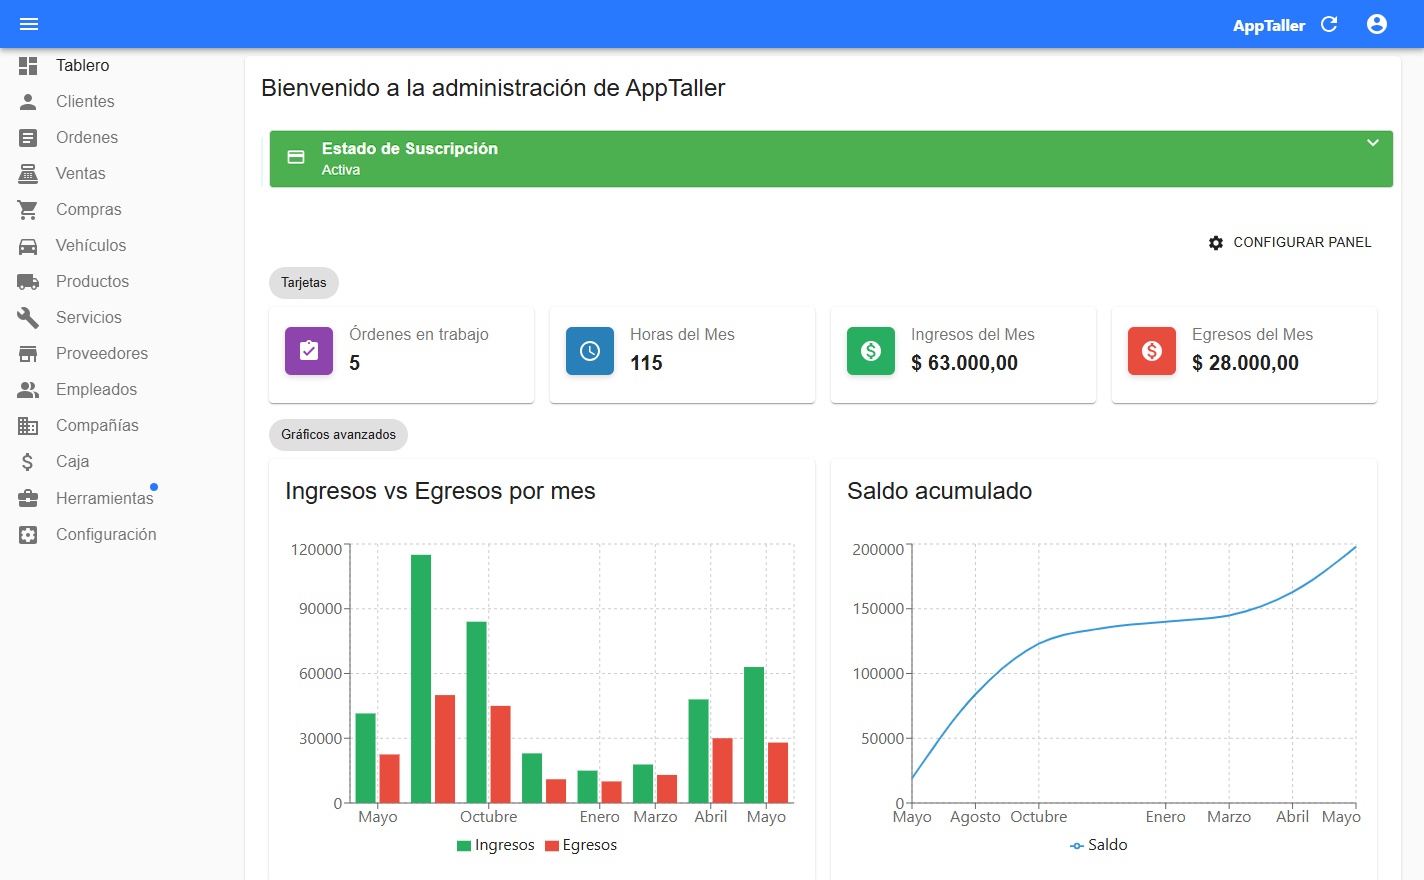Click the red Egresos del Mes icon

click(x=1152, y=351)
